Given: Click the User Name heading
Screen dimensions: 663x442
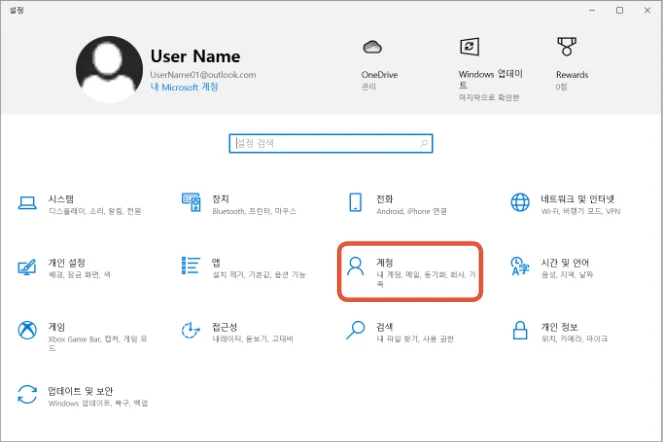Looking at the screenshot, I should [x=195, y=56].
